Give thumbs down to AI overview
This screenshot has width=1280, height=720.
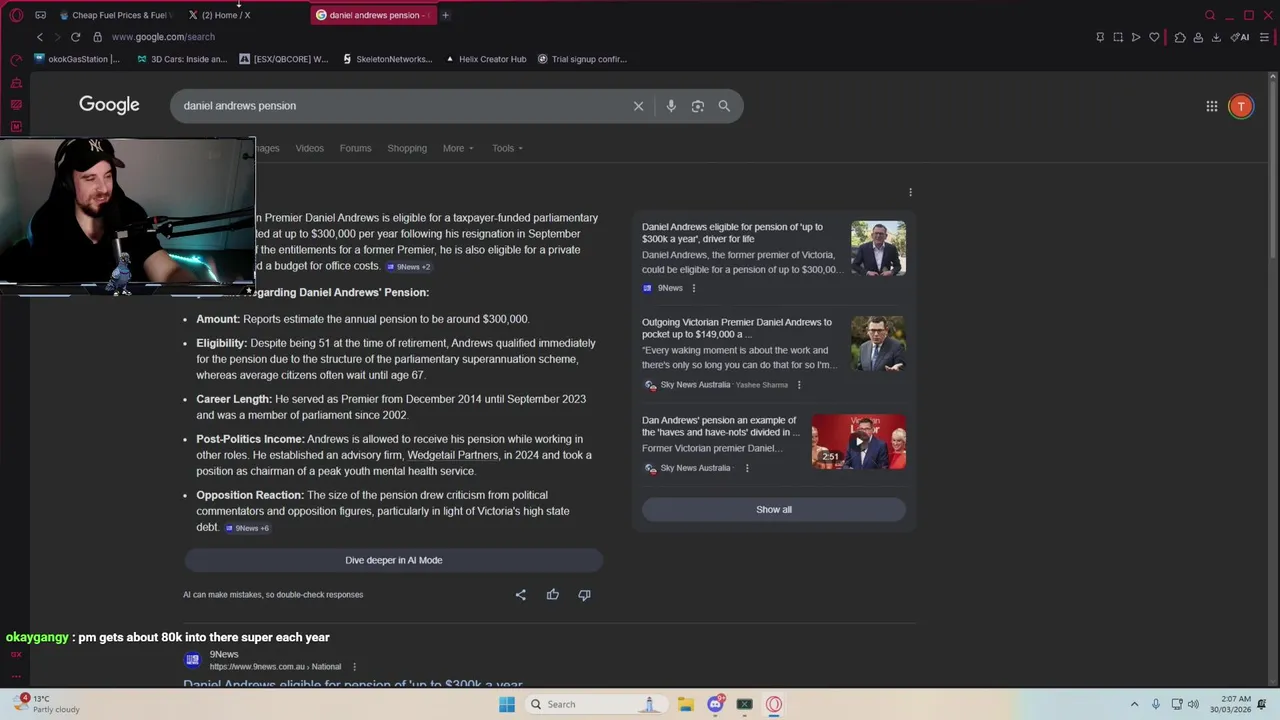pyautogui.click(x=584, y=595)
